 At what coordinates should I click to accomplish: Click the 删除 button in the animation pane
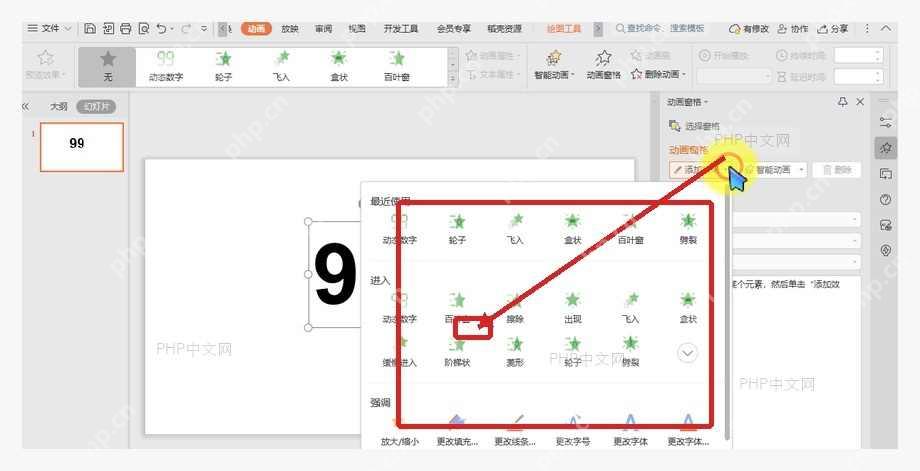pyautogui.click(x=837, y=170)
